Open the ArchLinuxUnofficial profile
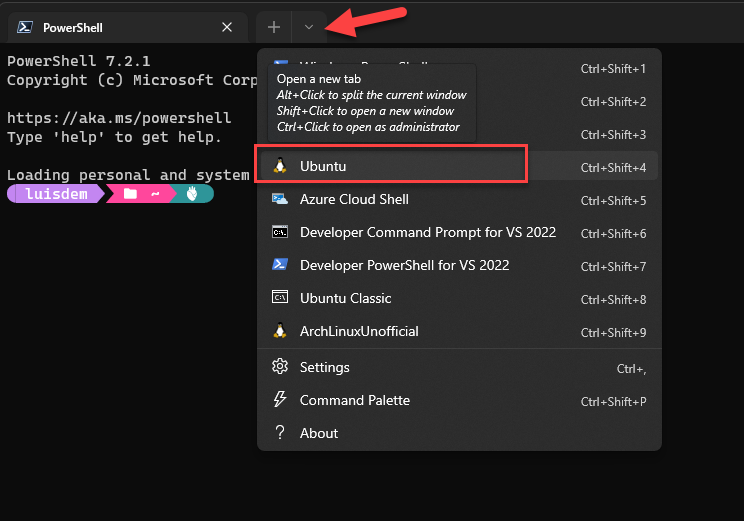 [359, 331]
